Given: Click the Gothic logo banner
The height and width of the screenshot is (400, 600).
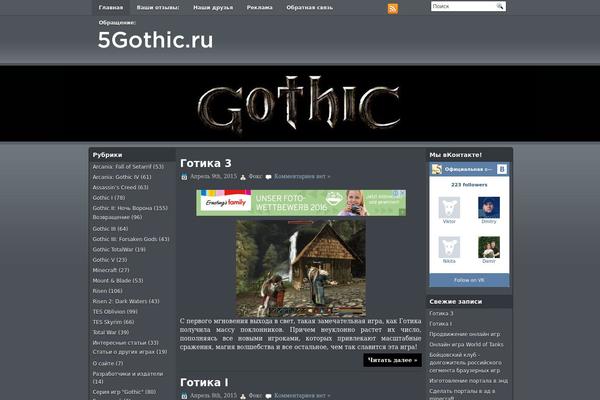Looking at the screenshot, I should coord(299,104).
